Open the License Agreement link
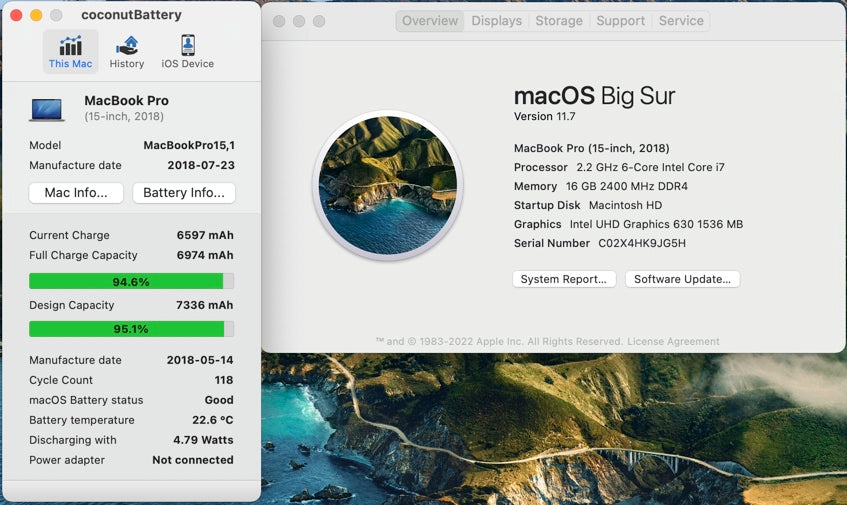847x505 pixels. [673, 341]
